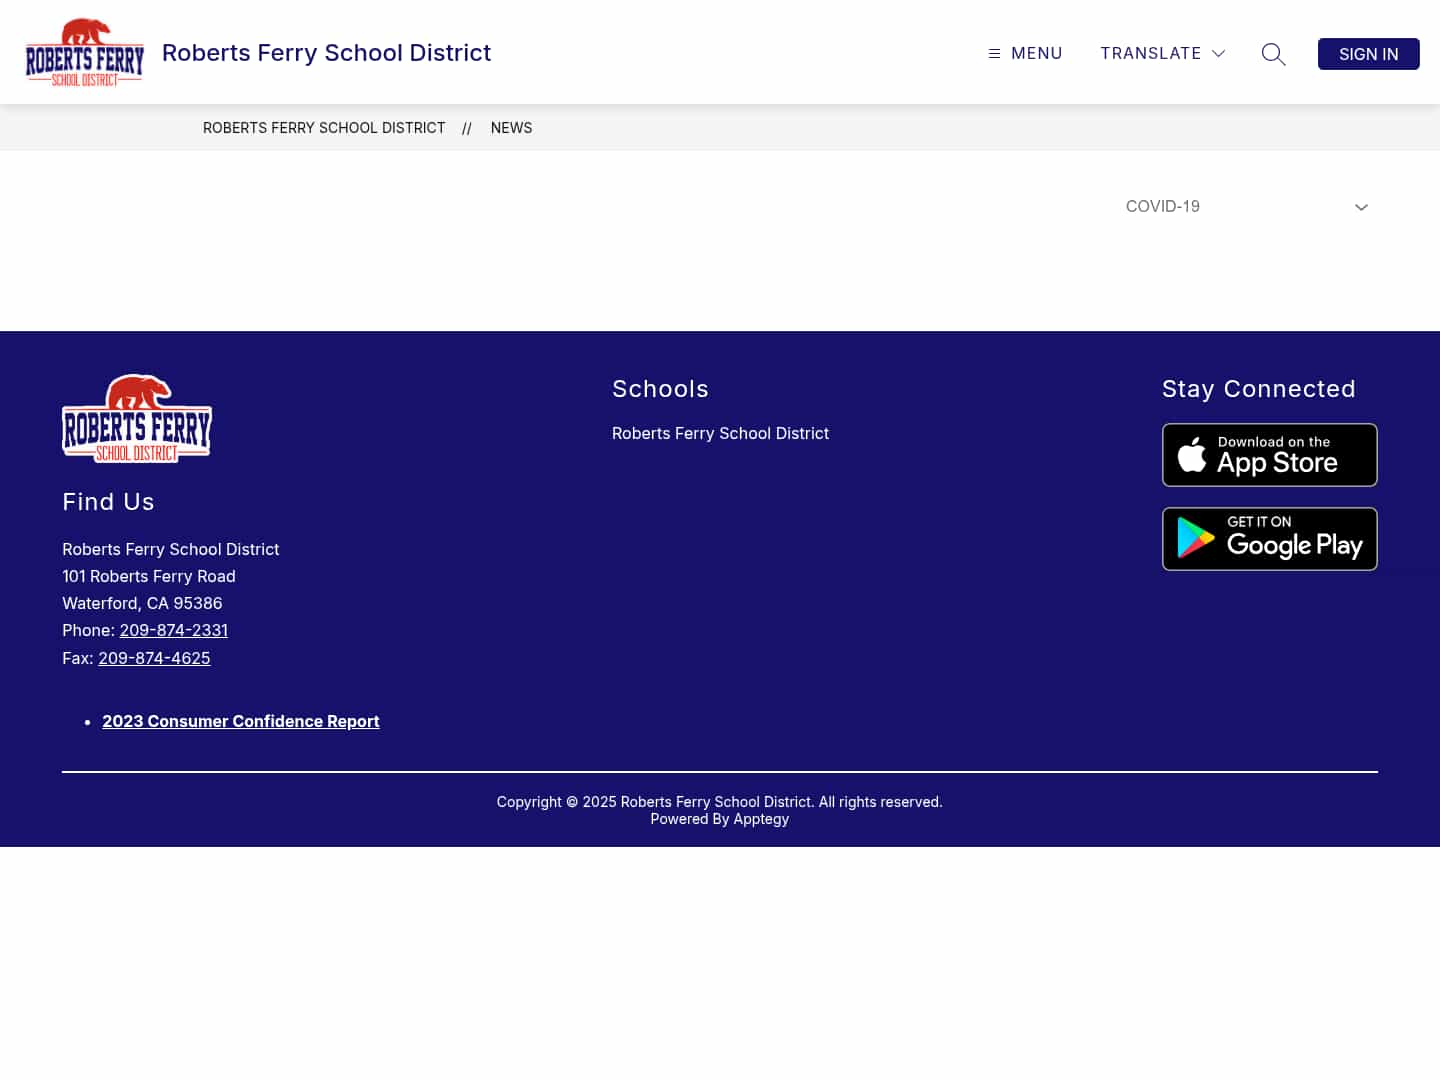Open the 2023 Consumer Confidence Report
Image resolution: width=1440 pixels, height=1080 pixels.
tap(240, 721)
